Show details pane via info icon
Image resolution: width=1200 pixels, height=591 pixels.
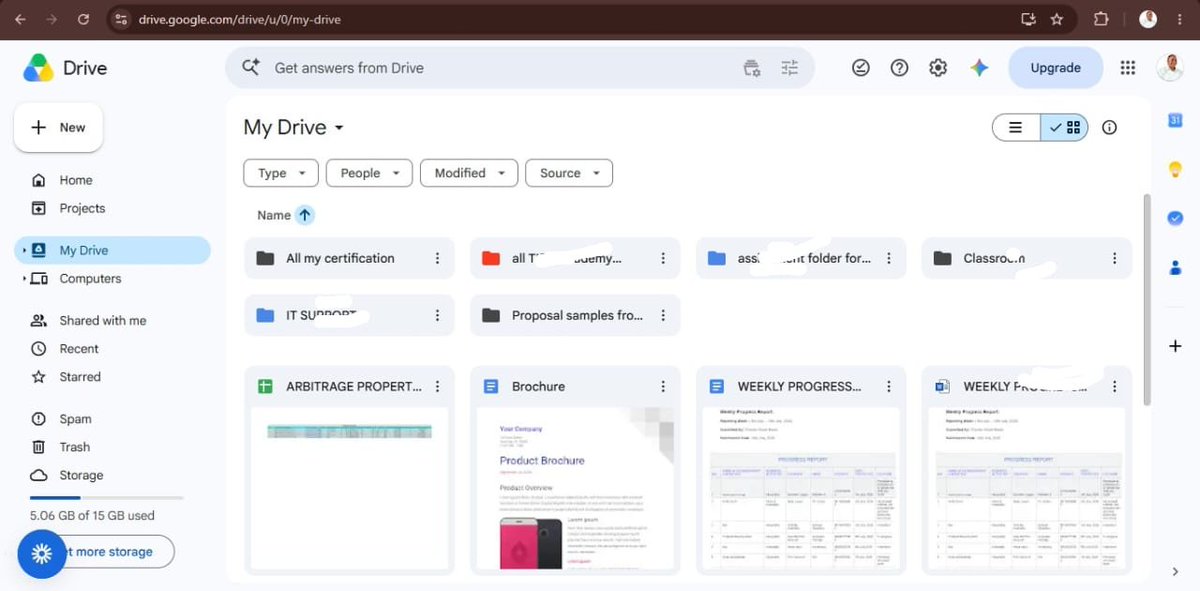[1109, 127]
